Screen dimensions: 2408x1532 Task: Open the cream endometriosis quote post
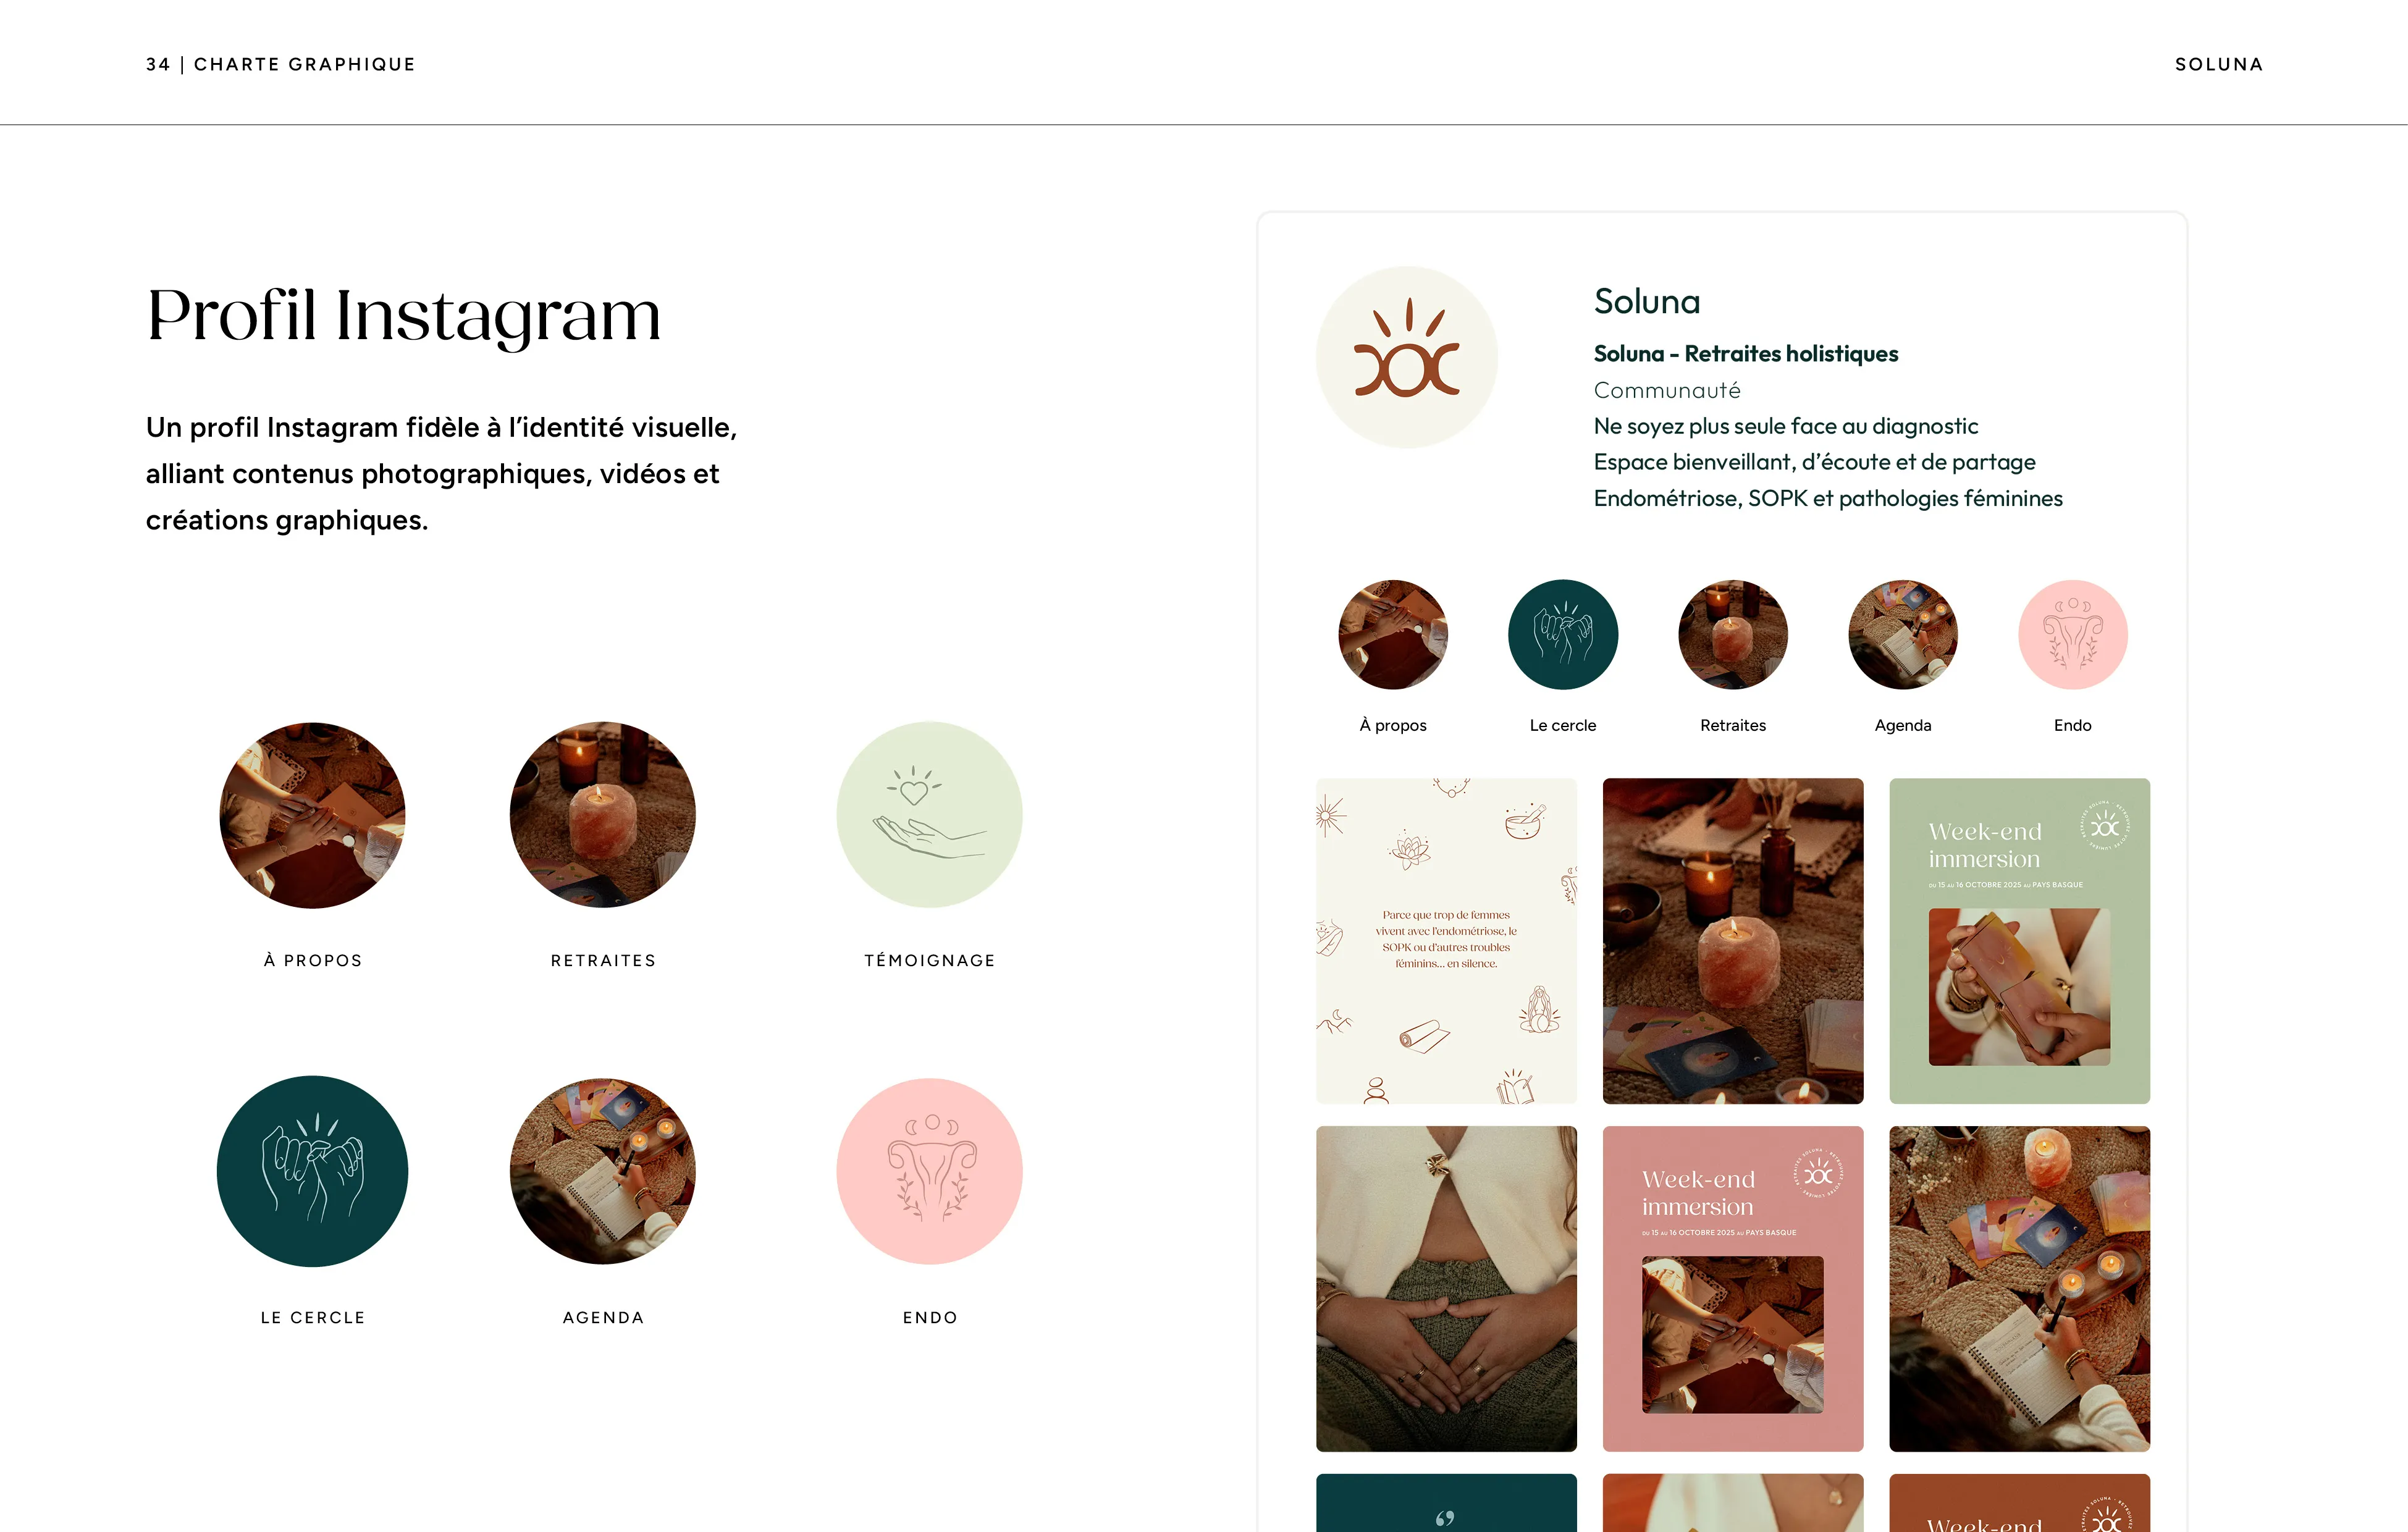click(x=1446, y=941)
